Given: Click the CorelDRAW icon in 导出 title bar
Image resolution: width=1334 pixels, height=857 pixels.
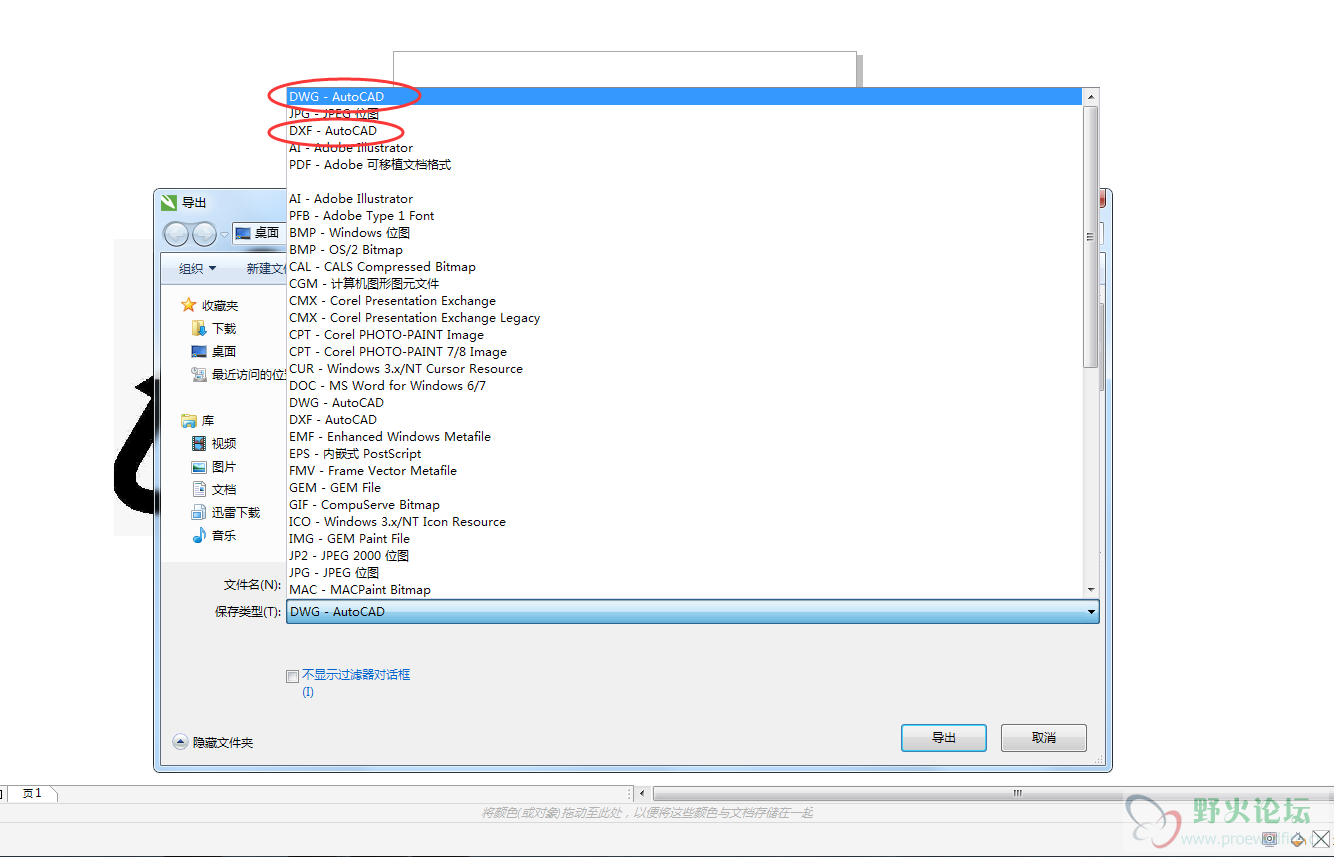Looking at the screenshot, I should pos(169,202).
